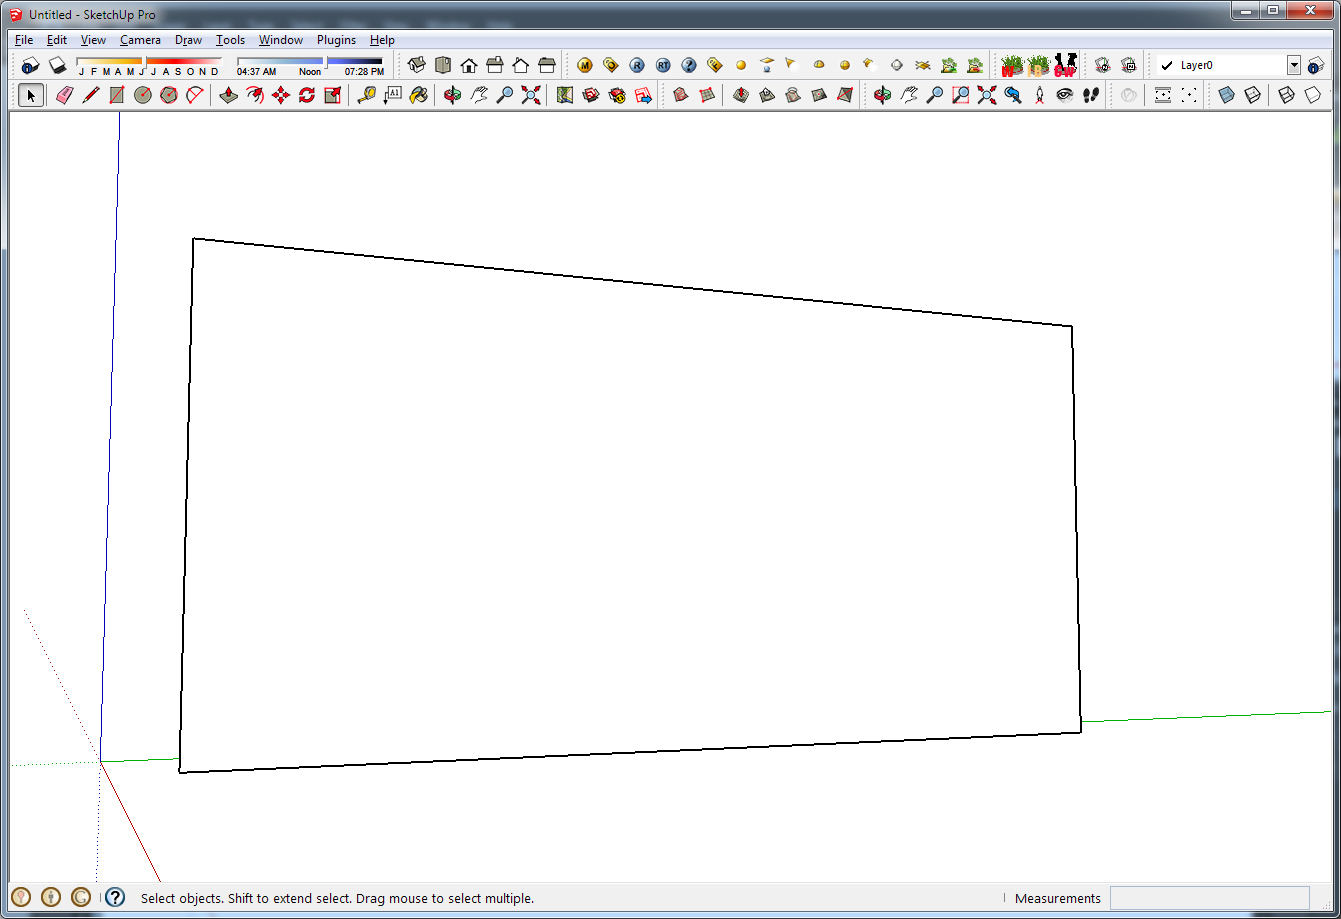Click the status bar help question icon
Viewport: 1341px width, 919px height.
tap(115, 897)
